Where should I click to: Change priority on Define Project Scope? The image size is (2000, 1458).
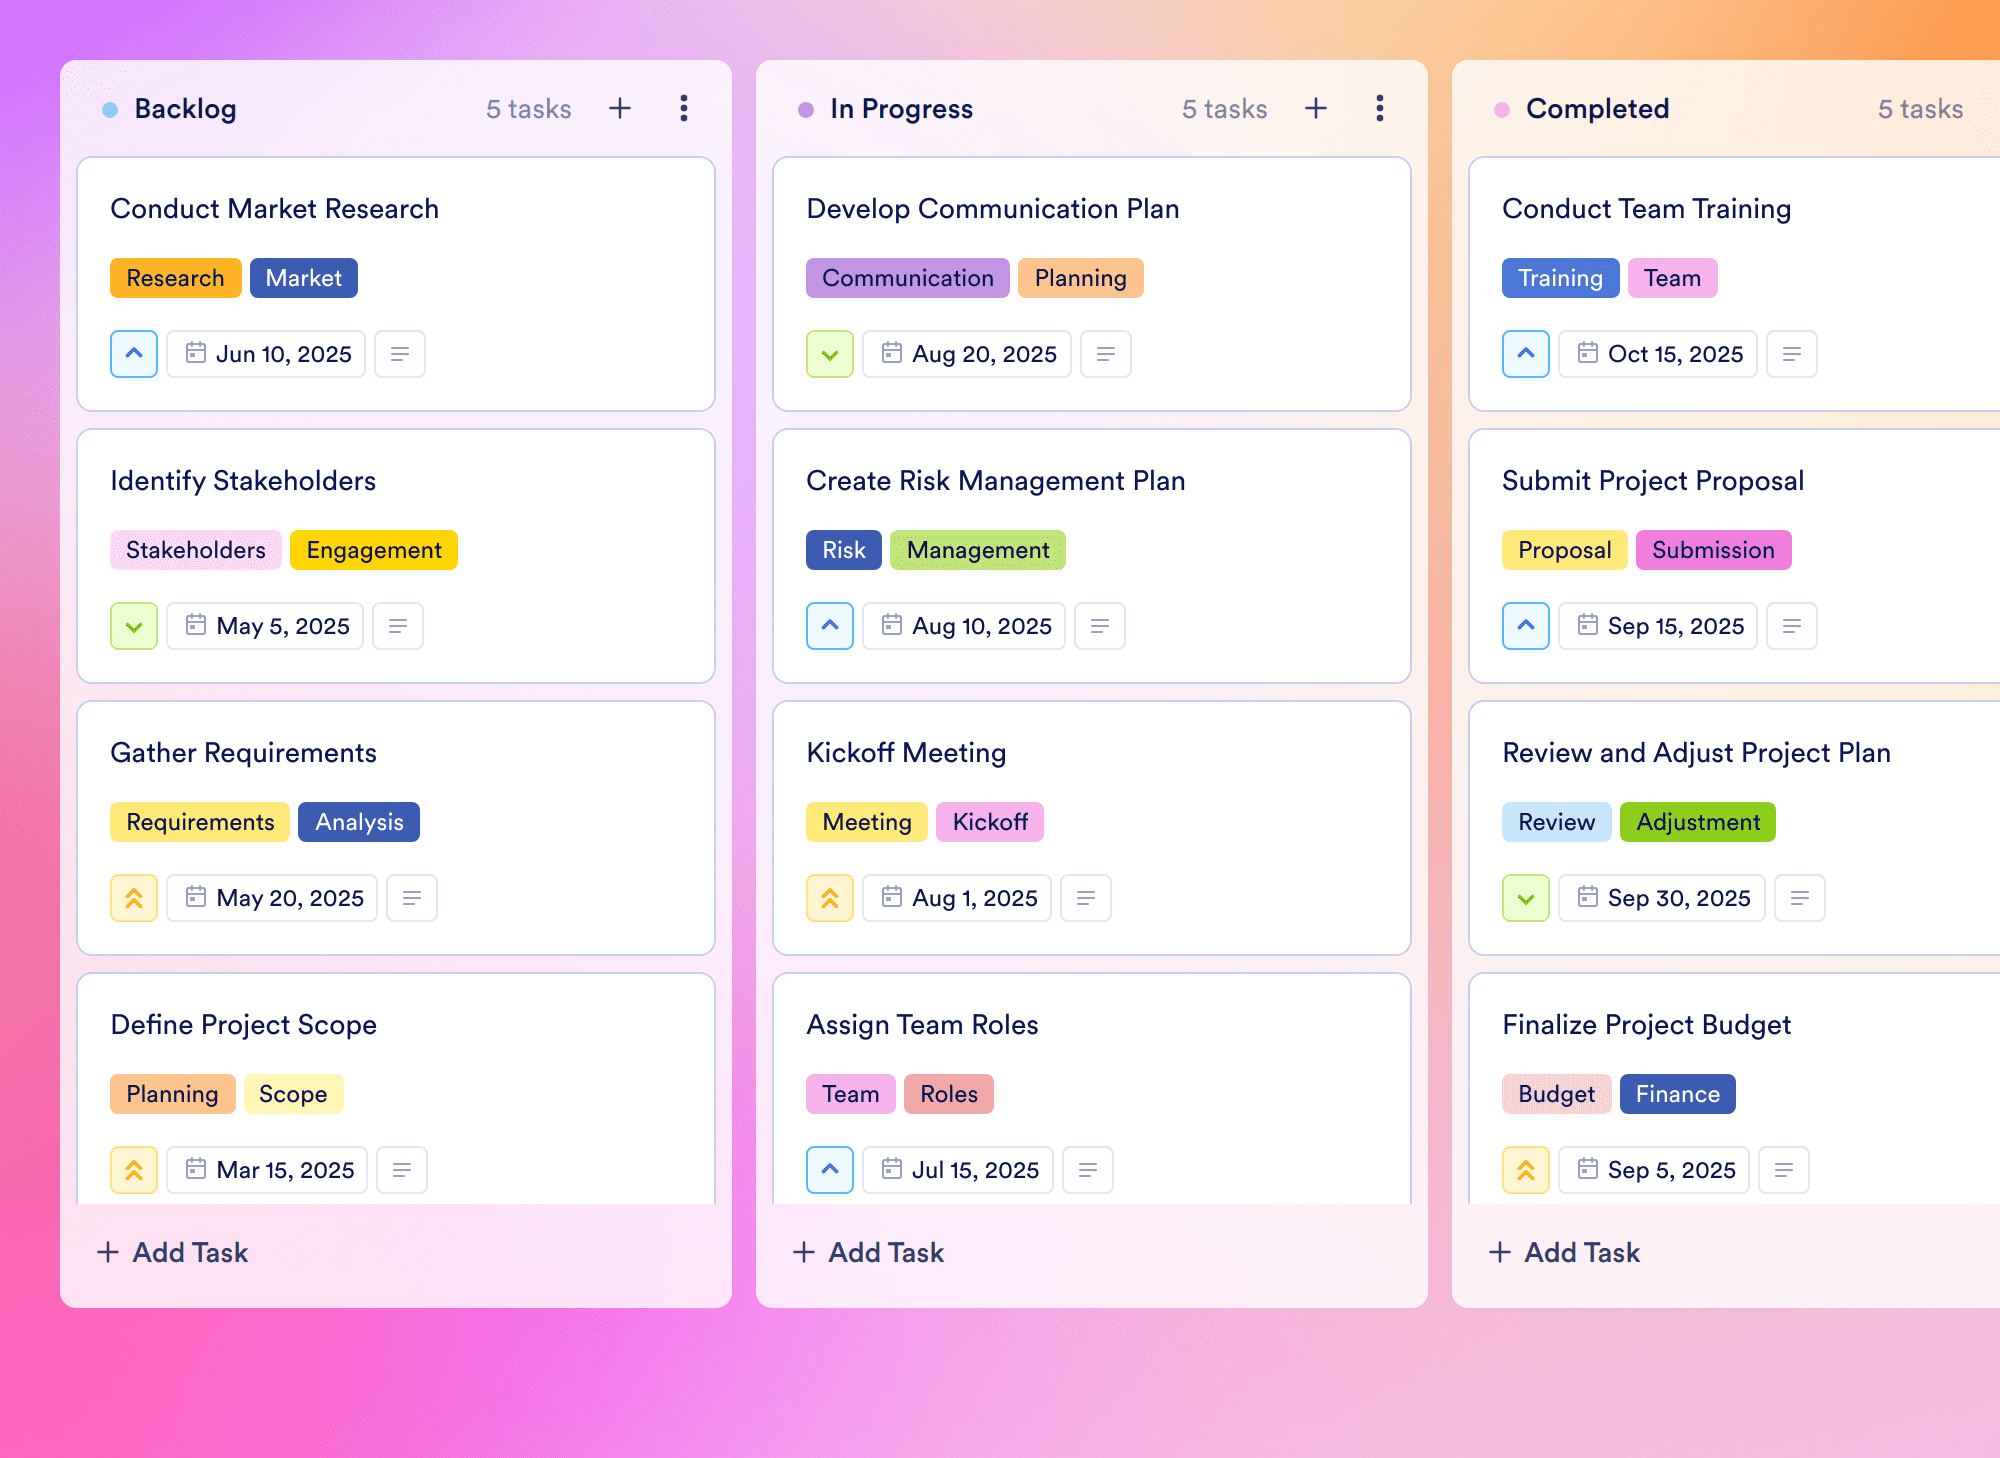point(134,1170)
